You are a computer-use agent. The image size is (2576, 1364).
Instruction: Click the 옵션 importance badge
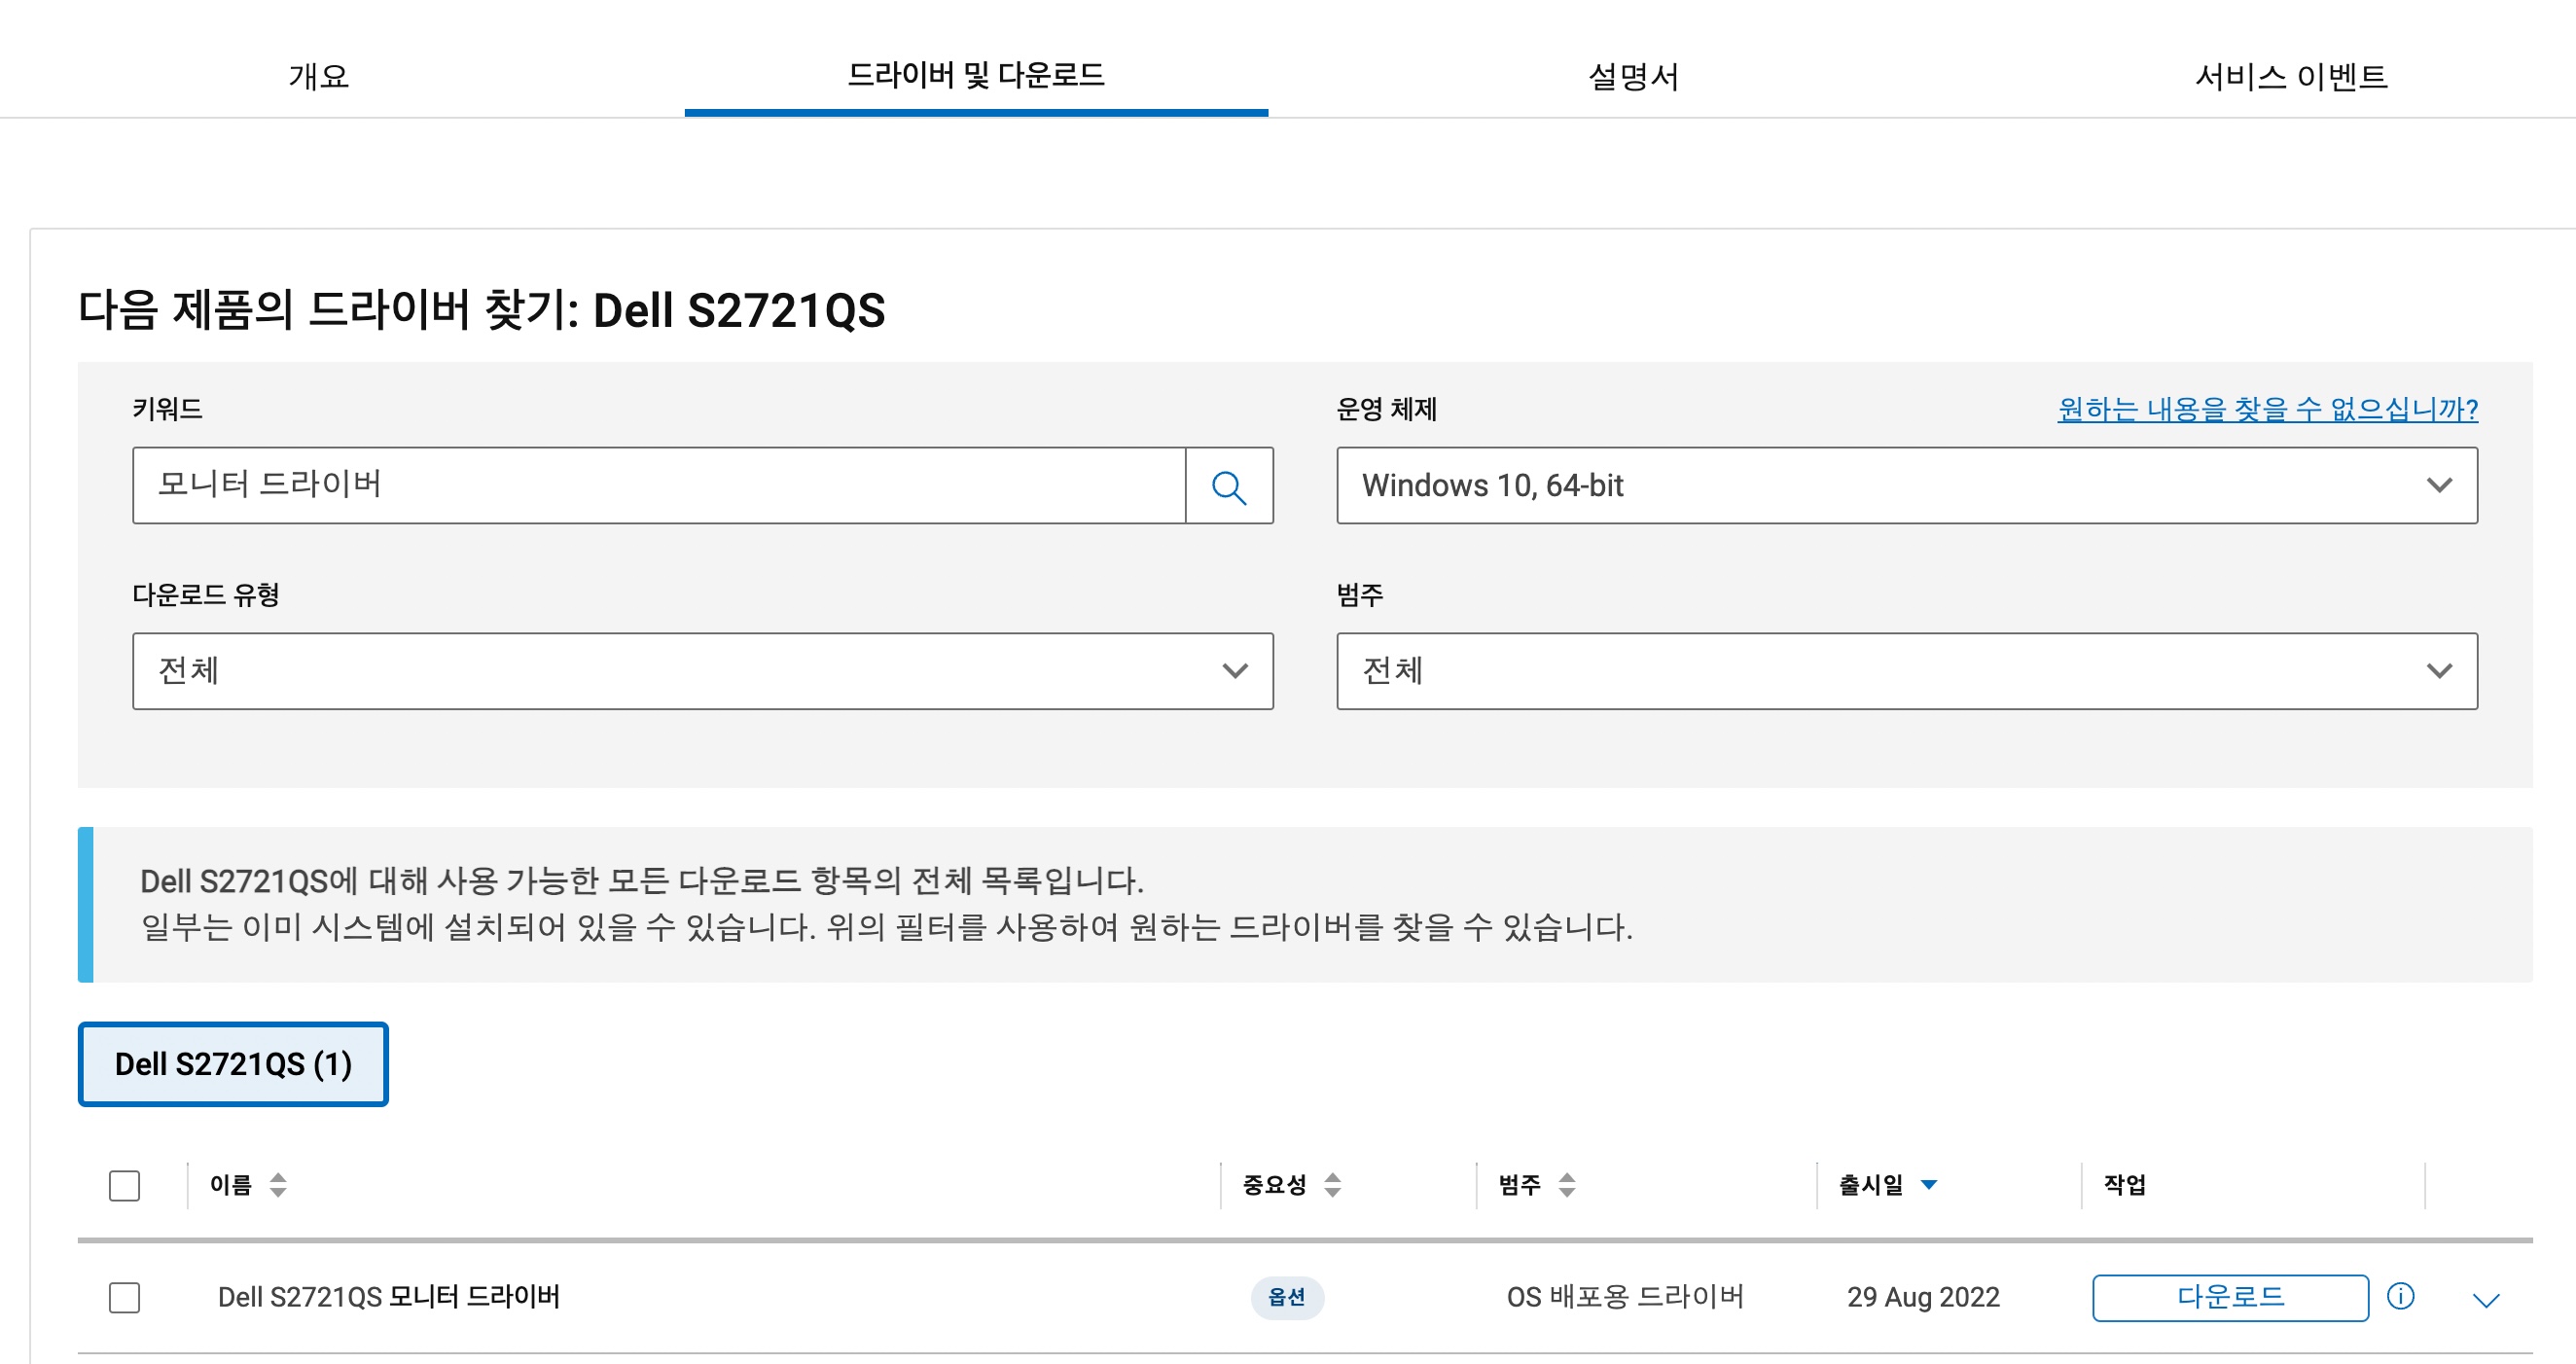click(x=1286, y=1297)
